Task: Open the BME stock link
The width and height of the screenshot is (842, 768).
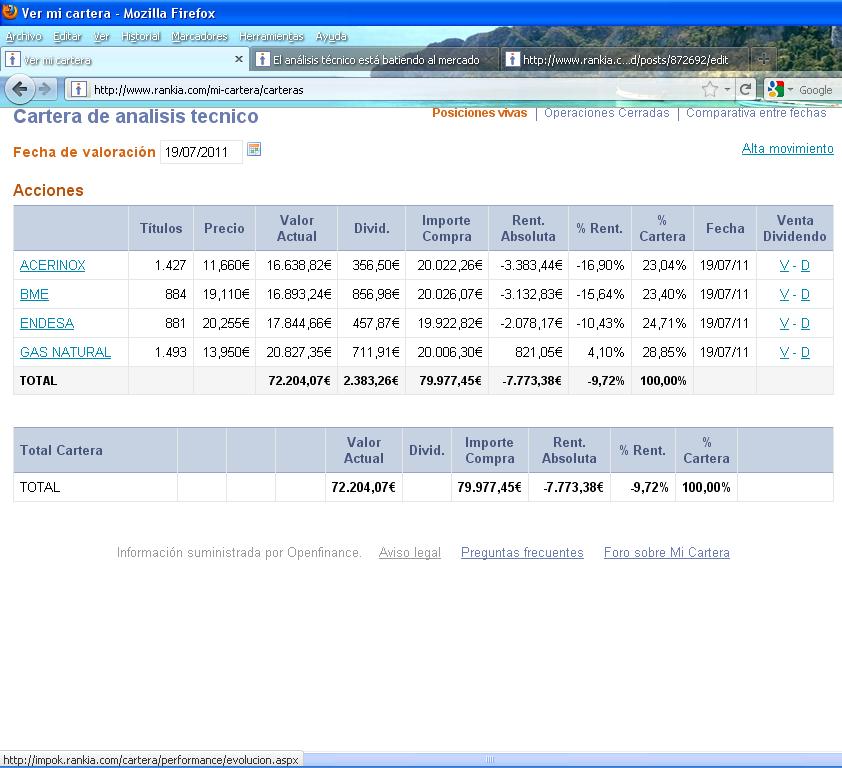Action: click(34, 294)
